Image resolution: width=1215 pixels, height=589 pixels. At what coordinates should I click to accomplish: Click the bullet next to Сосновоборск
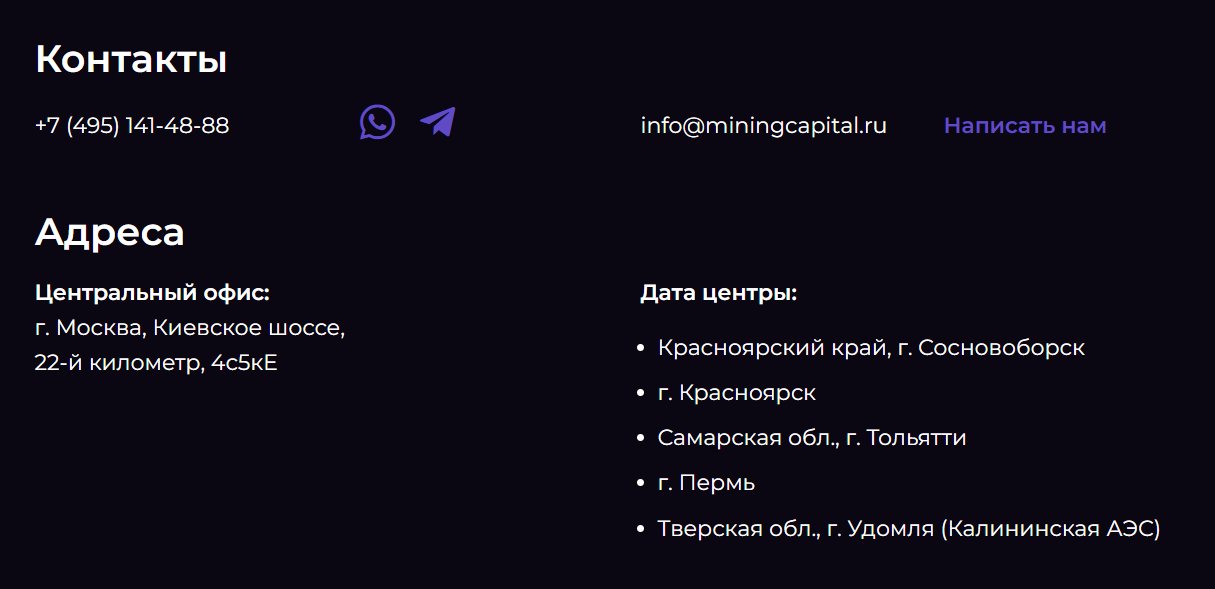tap(641, 349)
